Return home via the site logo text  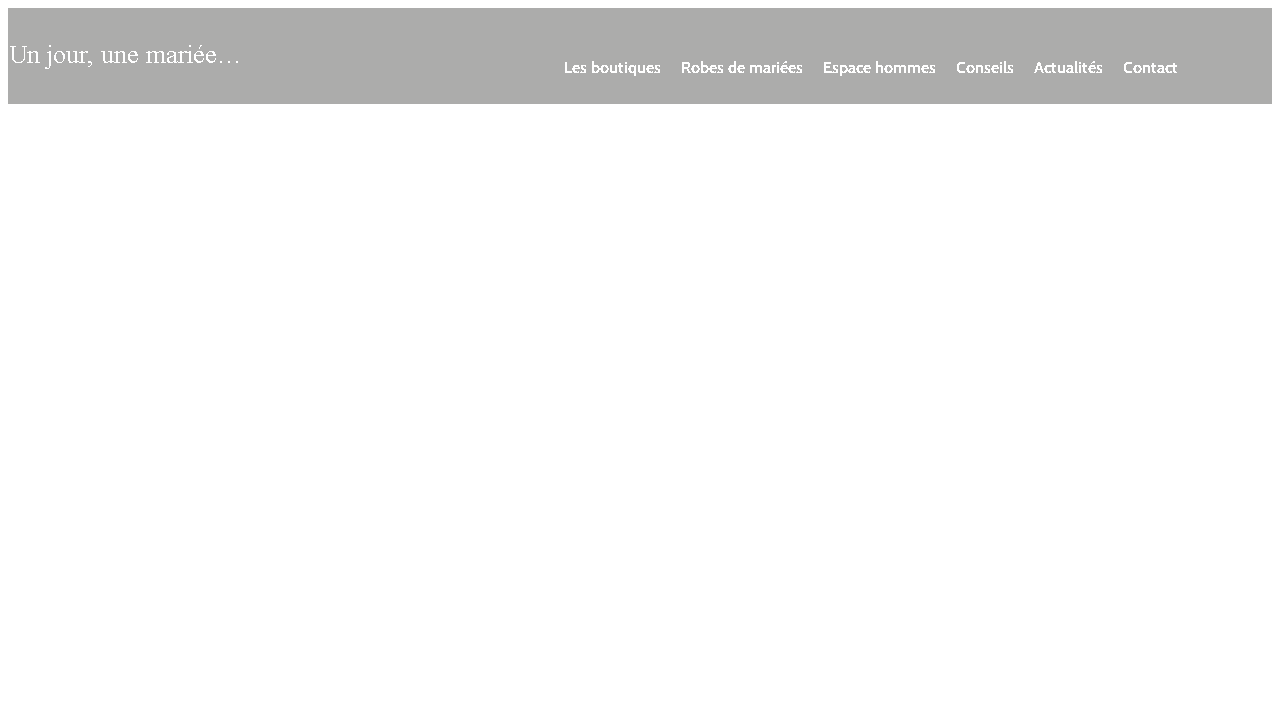coord(124,55)
